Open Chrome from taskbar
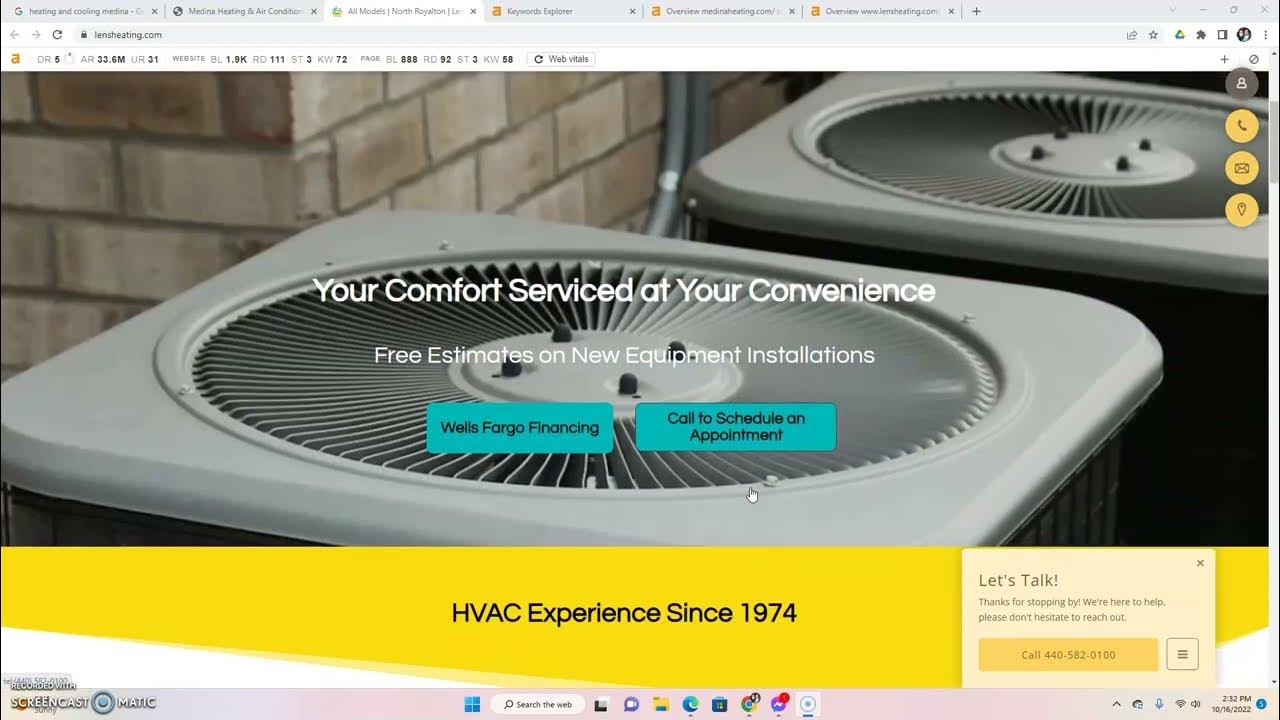The width and height of the screenshot is (1280, 720). click(749, 704)
